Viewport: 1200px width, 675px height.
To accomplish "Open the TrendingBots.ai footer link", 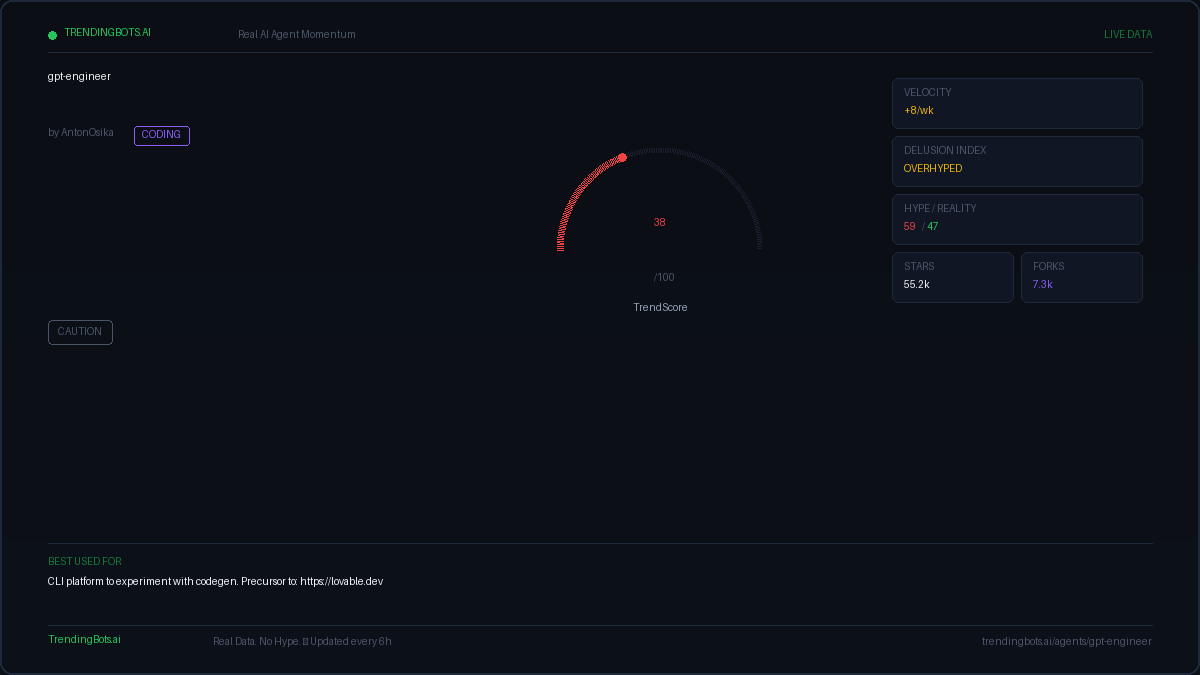I will (84, 640).
